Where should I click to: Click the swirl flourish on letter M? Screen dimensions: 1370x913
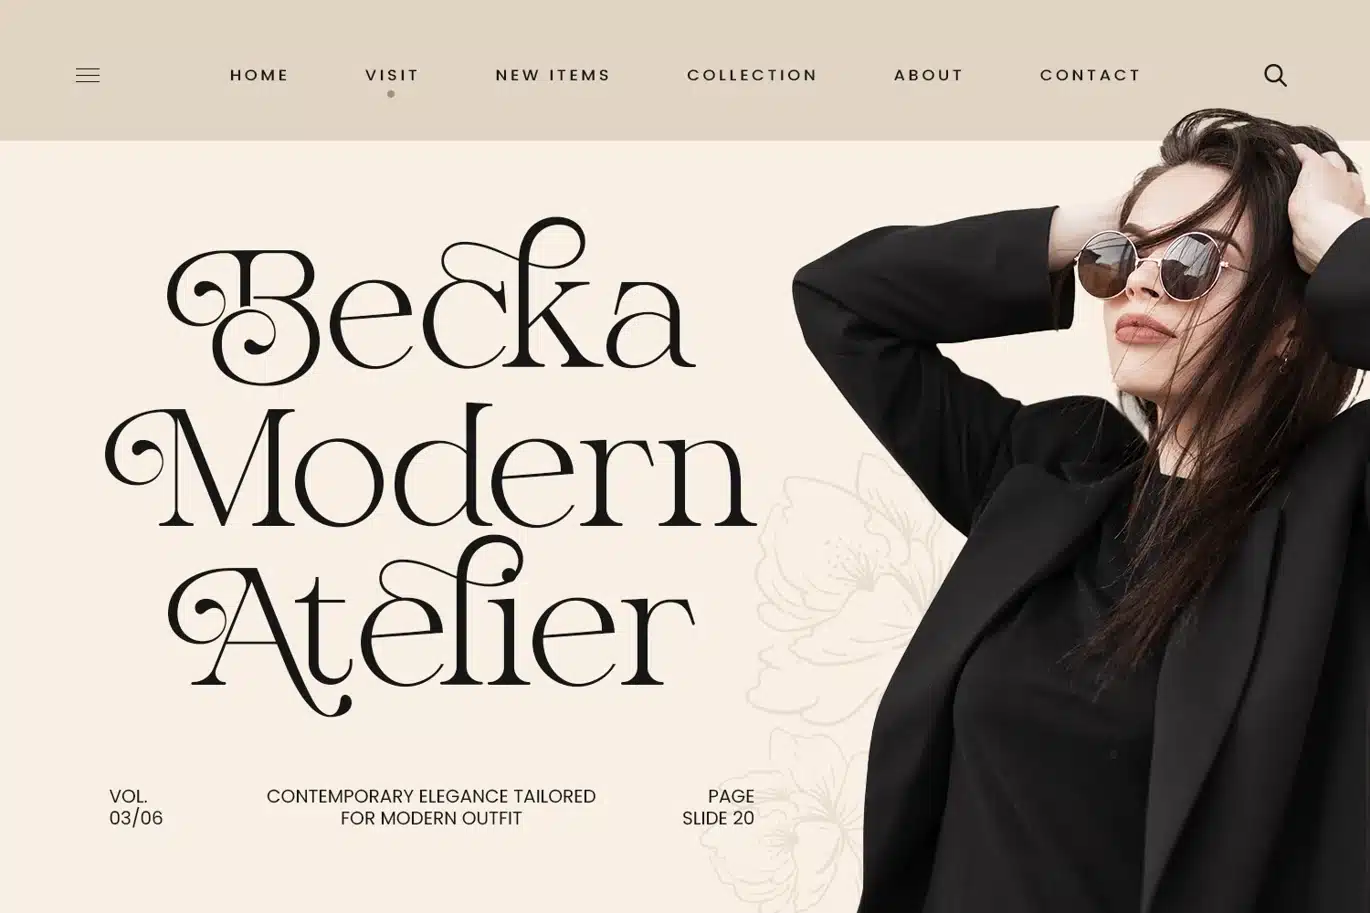[135, 455]
